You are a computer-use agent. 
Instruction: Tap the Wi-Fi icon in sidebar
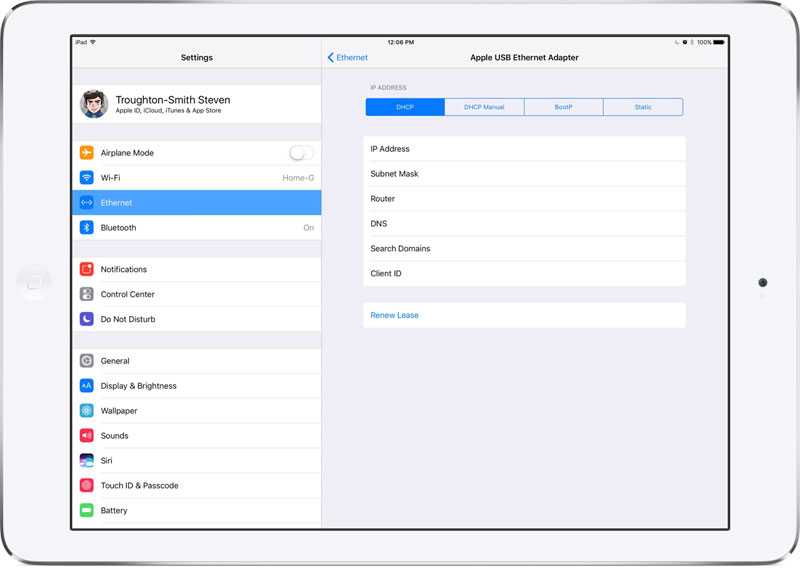(x=87, y=178)
